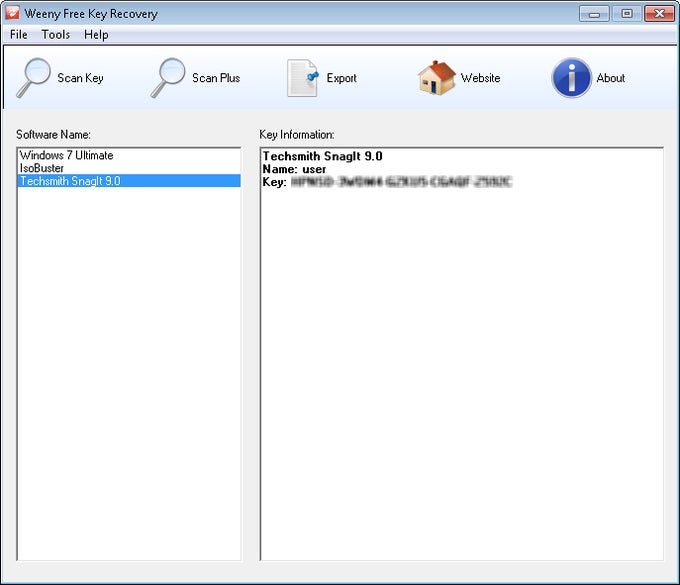Click the bold Techsmith SnagIt 9.0 heading
Image resolution: width=680 pixels, height=585 pixels.
(x=323, y=156)
